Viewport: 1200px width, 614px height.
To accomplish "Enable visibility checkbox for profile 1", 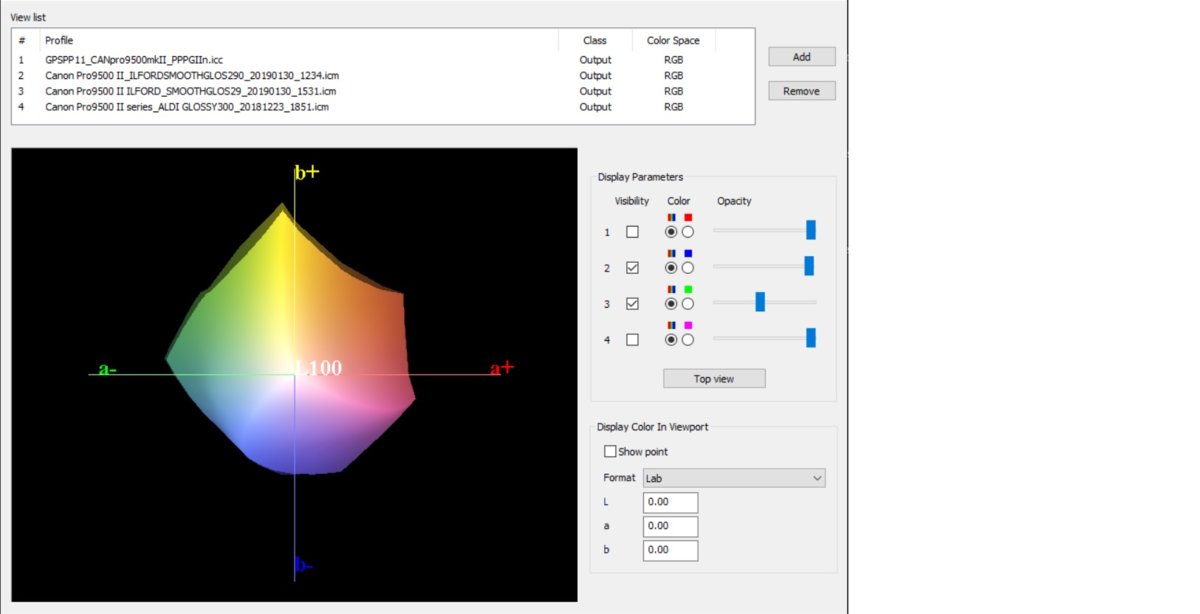I will pyautogui.click(x=632, y=232).
